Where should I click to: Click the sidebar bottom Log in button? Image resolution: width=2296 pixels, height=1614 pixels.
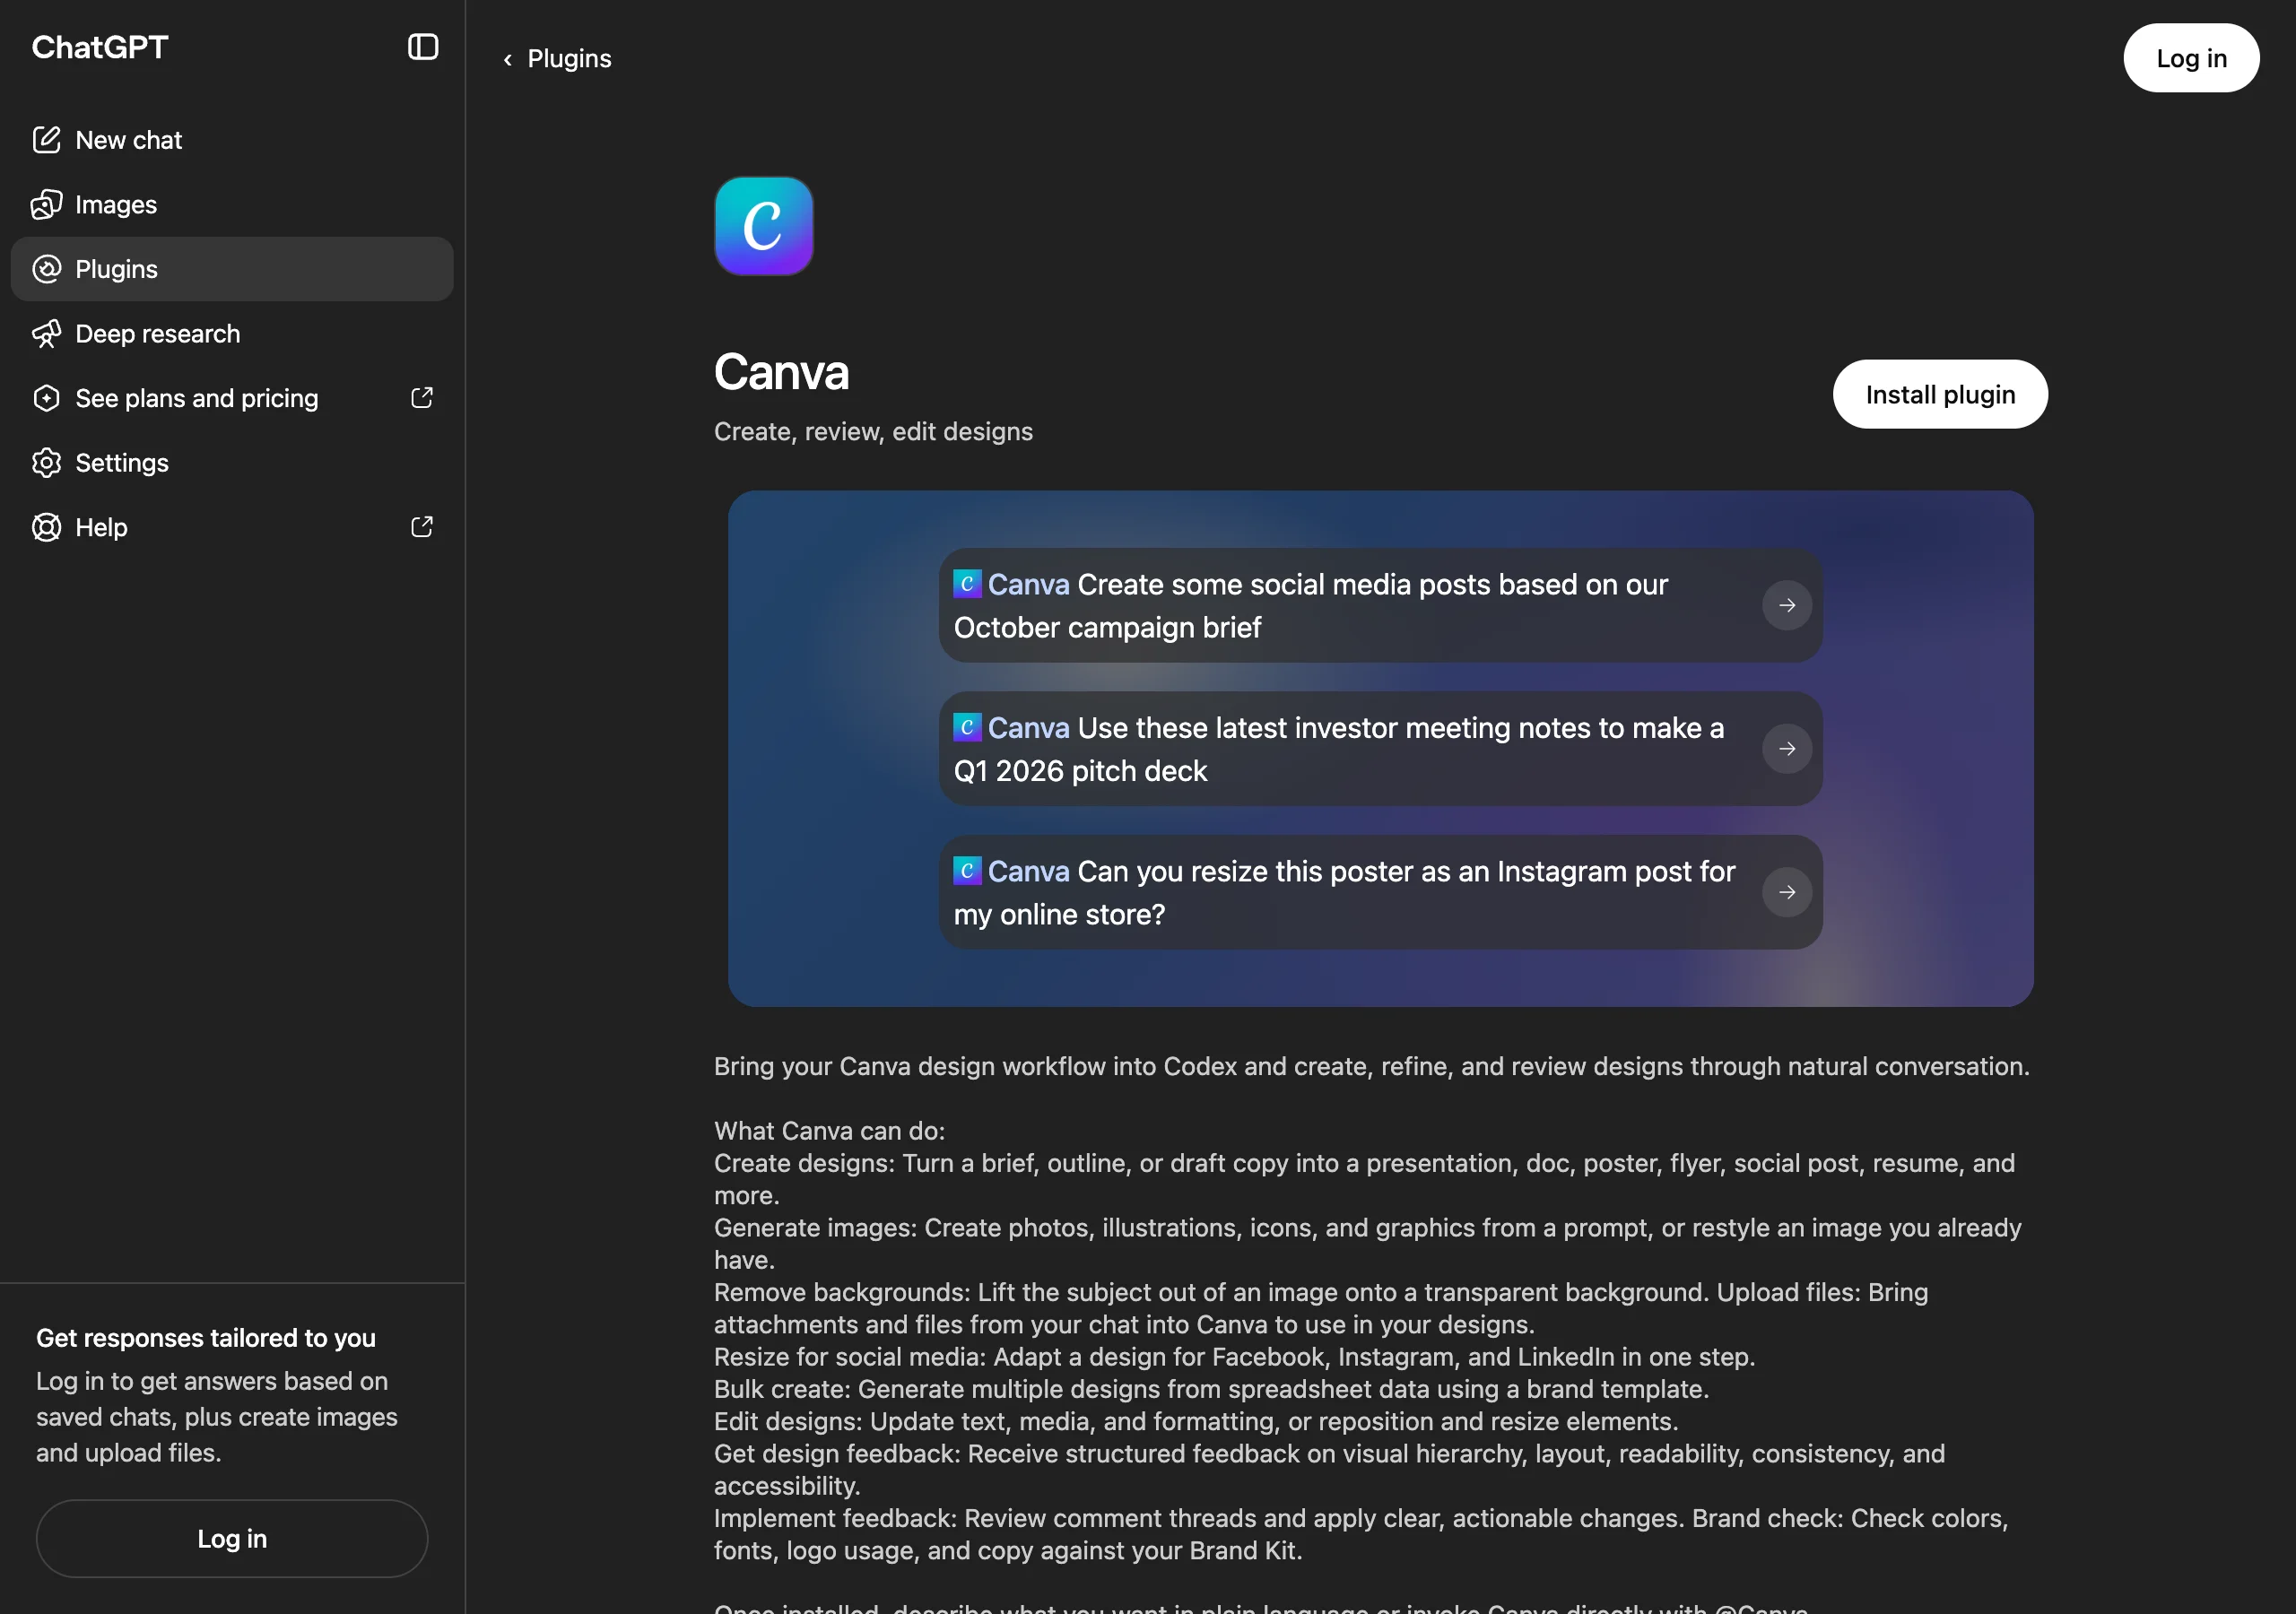click(232, 1538)
